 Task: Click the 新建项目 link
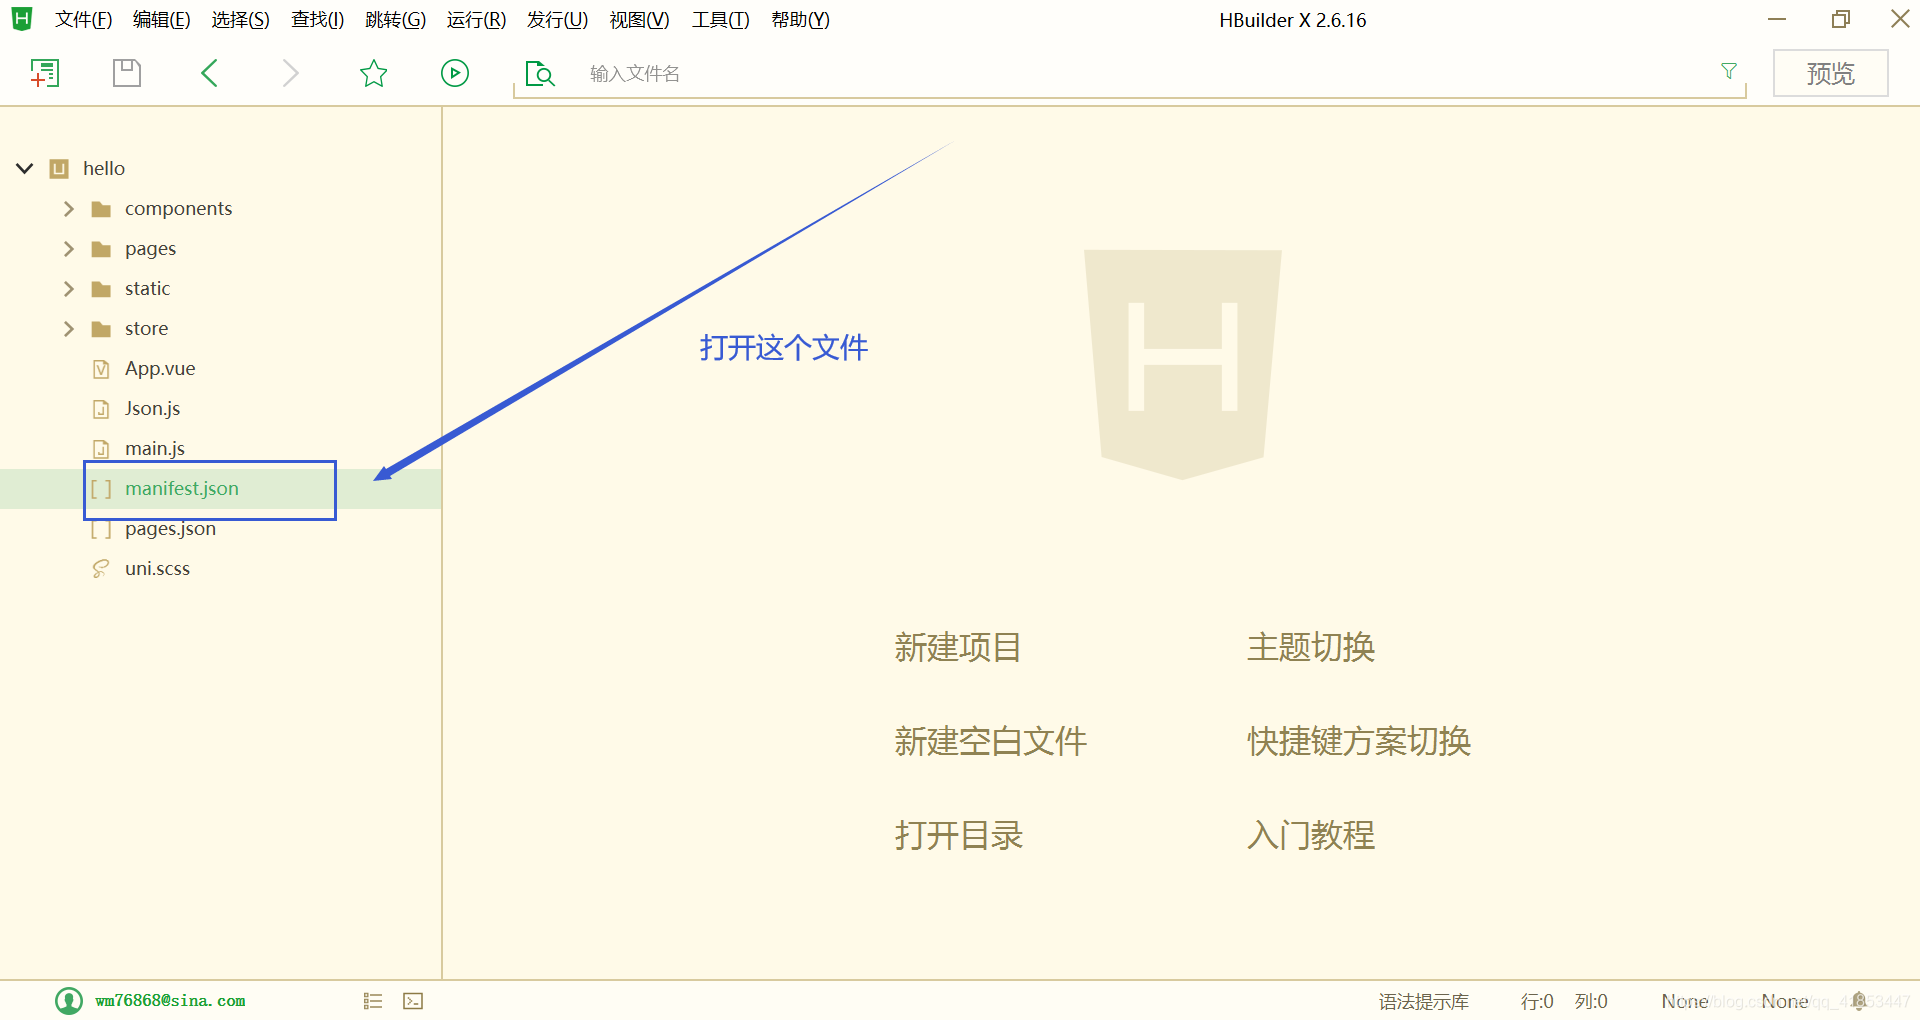tap(958, 647)
